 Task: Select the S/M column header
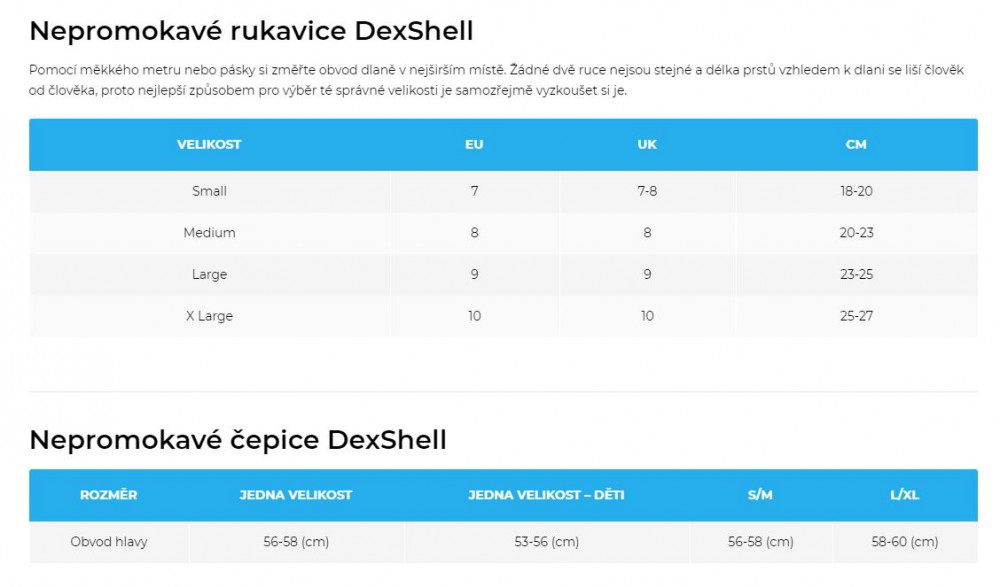click(x=760, y=495)
